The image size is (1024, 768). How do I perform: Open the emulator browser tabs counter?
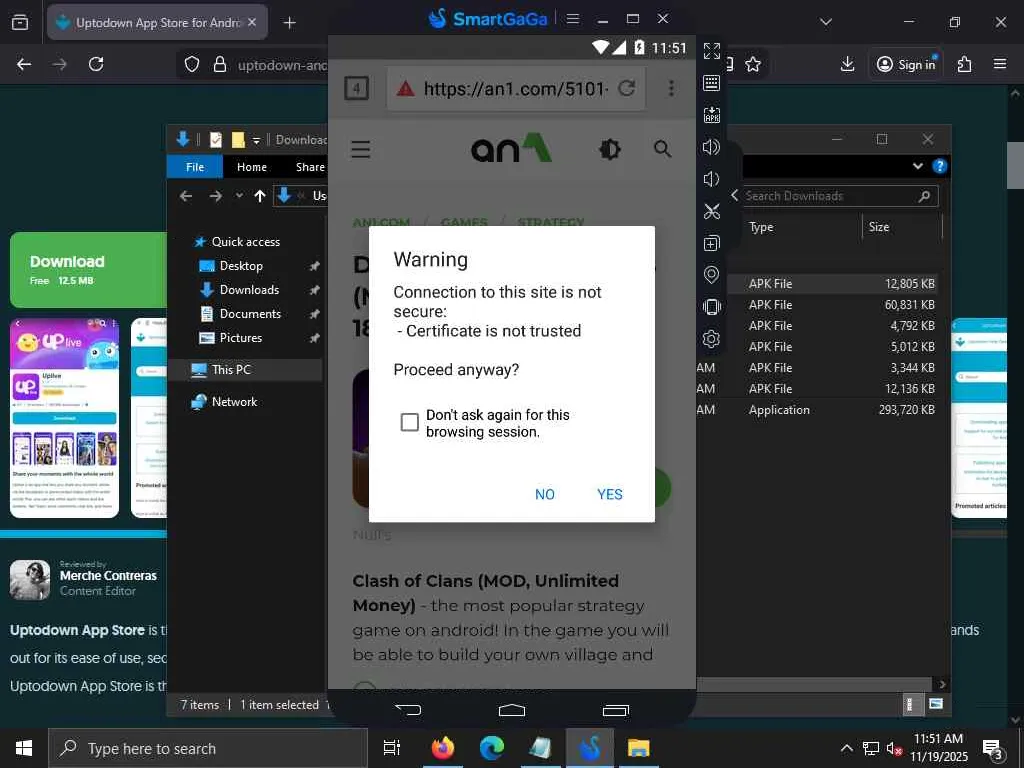[357, 88]
